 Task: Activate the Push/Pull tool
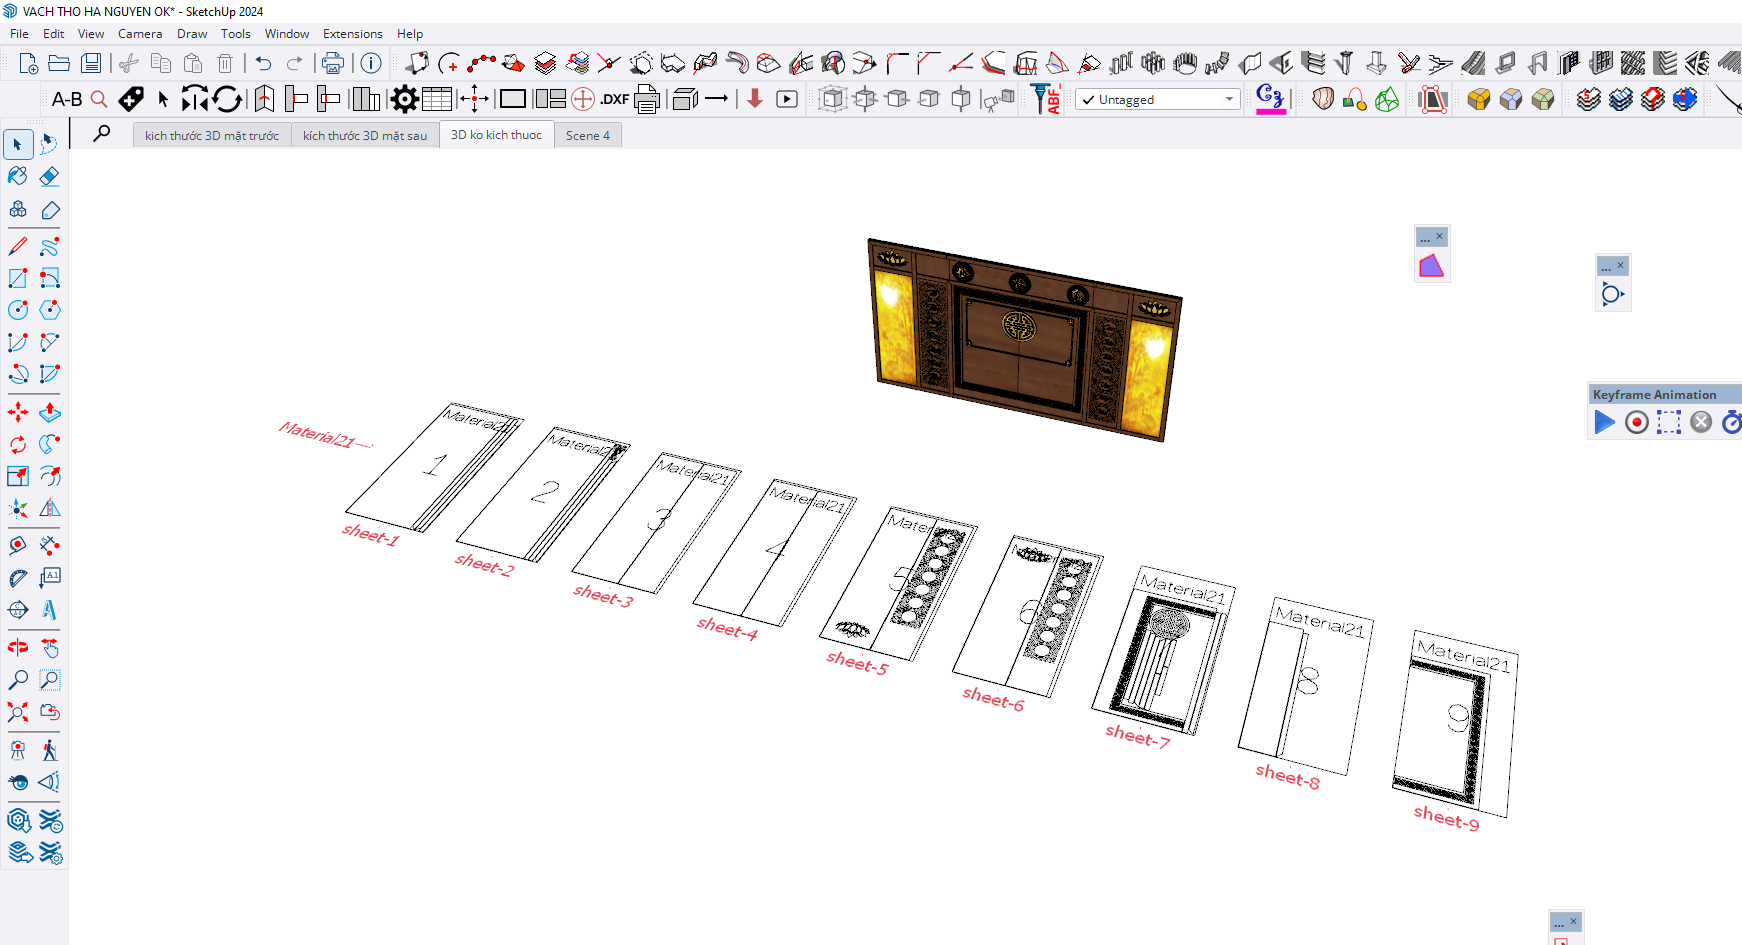(50, 412)
